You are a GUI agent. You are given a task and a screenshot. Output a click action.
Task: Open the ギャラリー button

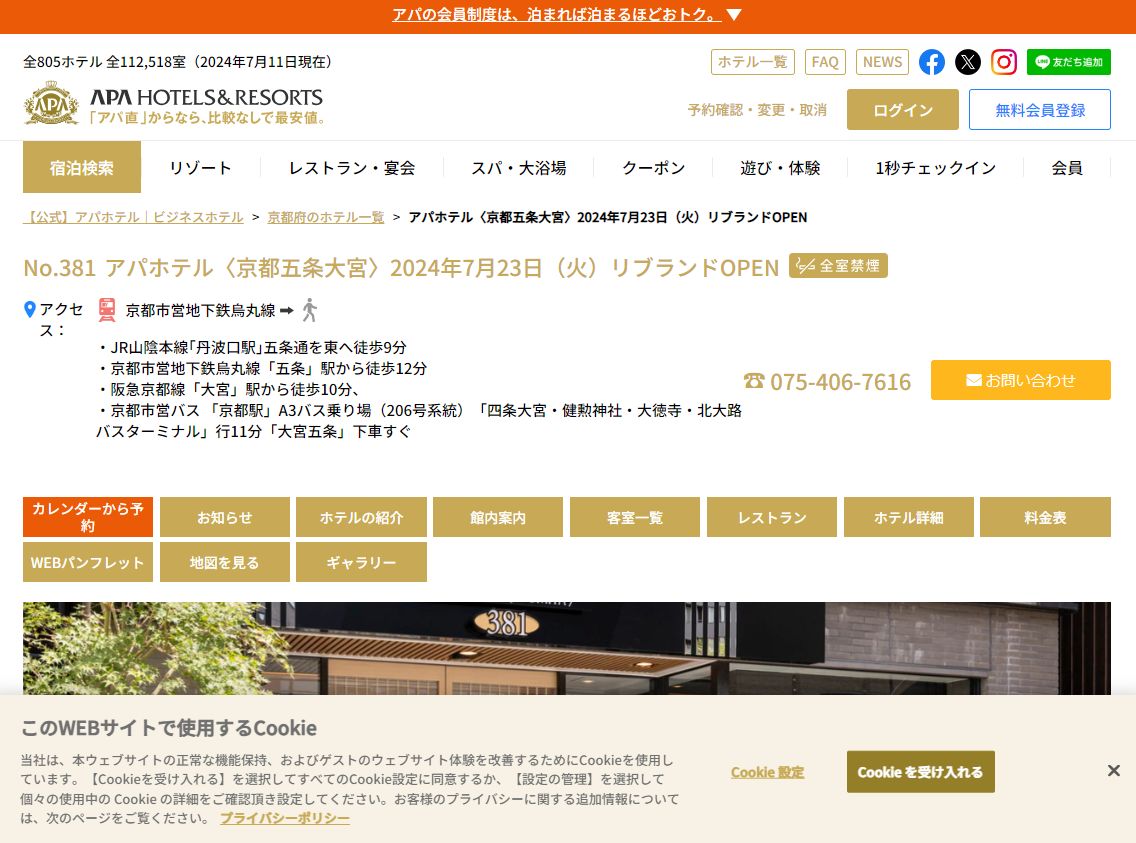[x=362, y=562]
